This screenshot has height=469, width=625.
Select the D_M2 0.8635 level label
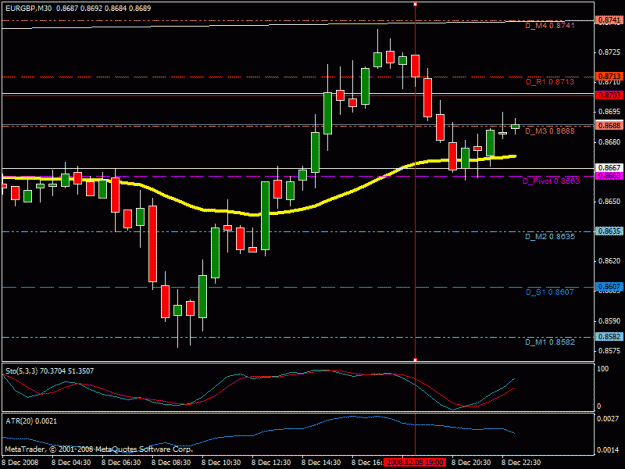pyautogui.click(x=550, y=237)
